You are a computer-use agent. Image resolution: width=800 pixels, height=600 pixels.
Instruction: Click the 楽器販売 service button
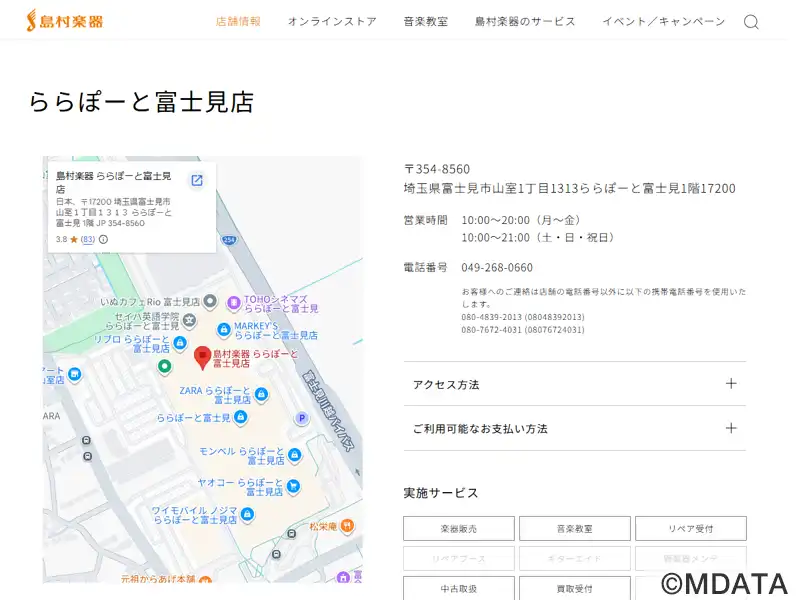459,528
